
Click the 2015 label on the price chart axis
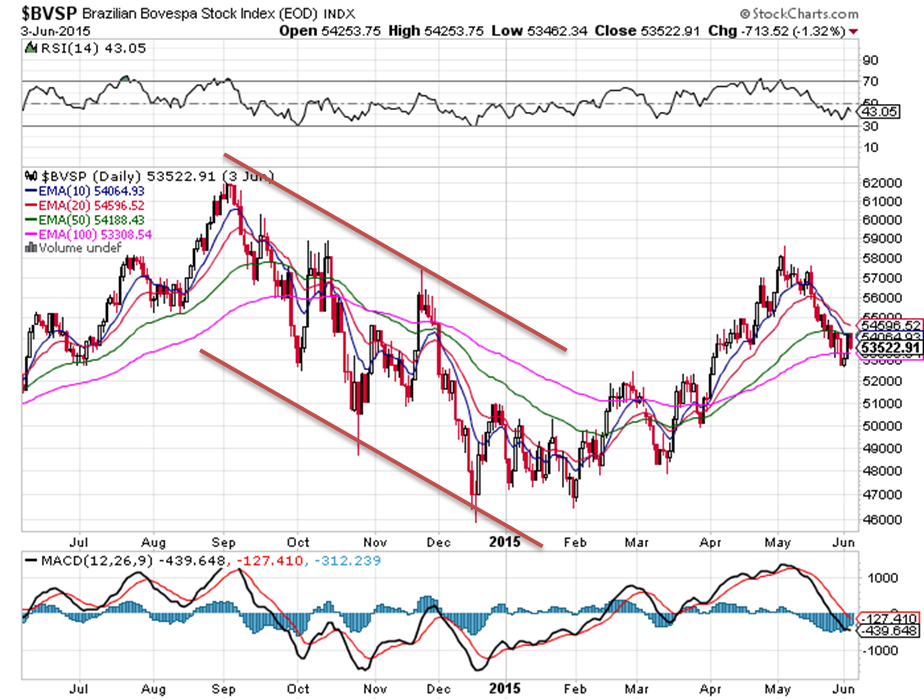click(x=505, y=540)
